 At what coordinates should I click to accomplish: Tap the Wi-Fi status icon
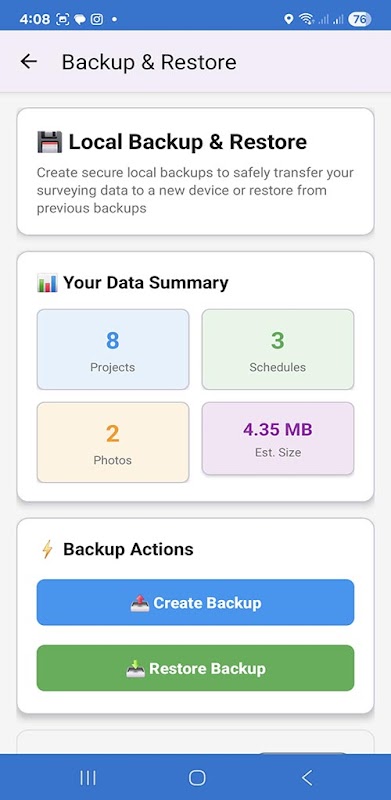[306, 19]
